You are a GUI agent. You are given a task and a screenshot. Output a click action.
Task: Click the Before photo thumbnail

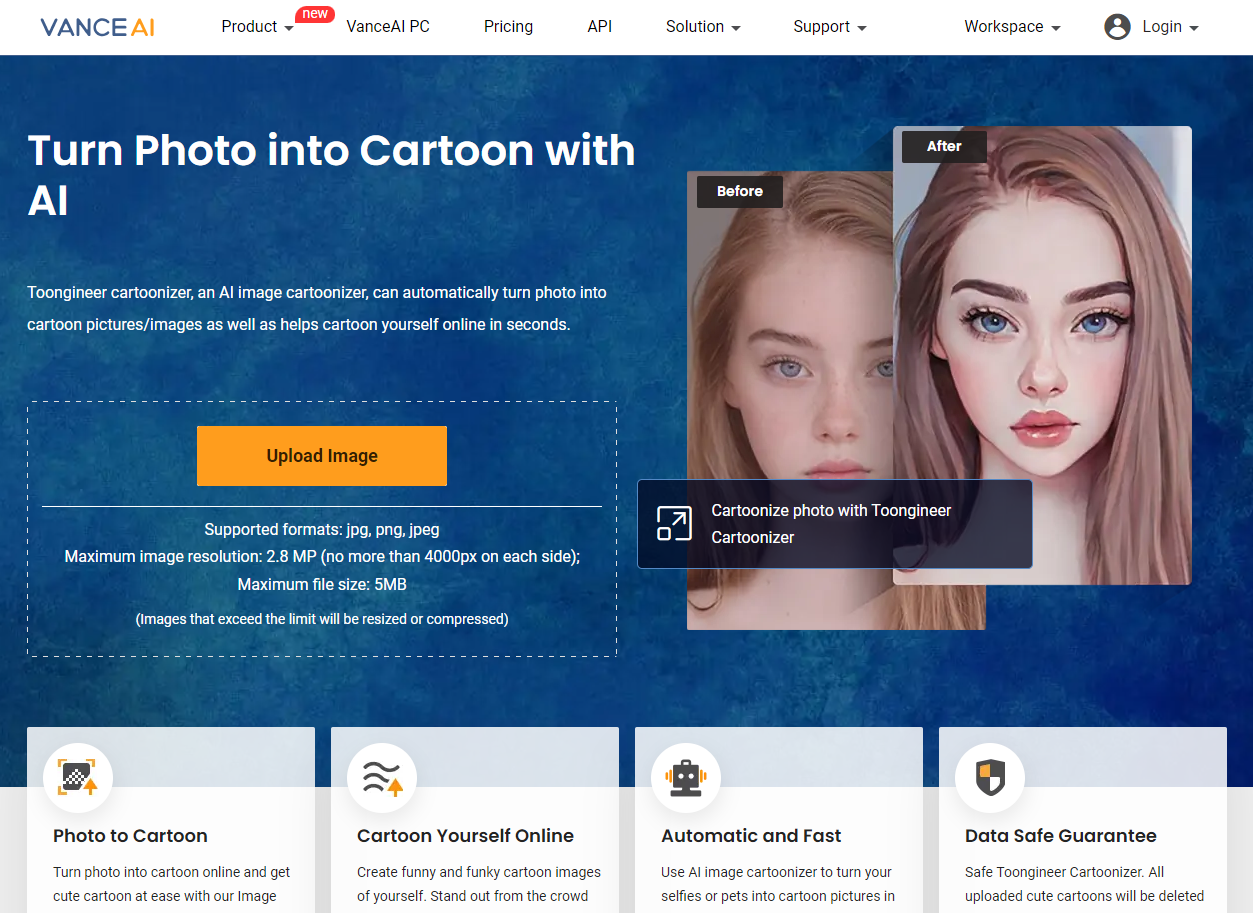790,400
